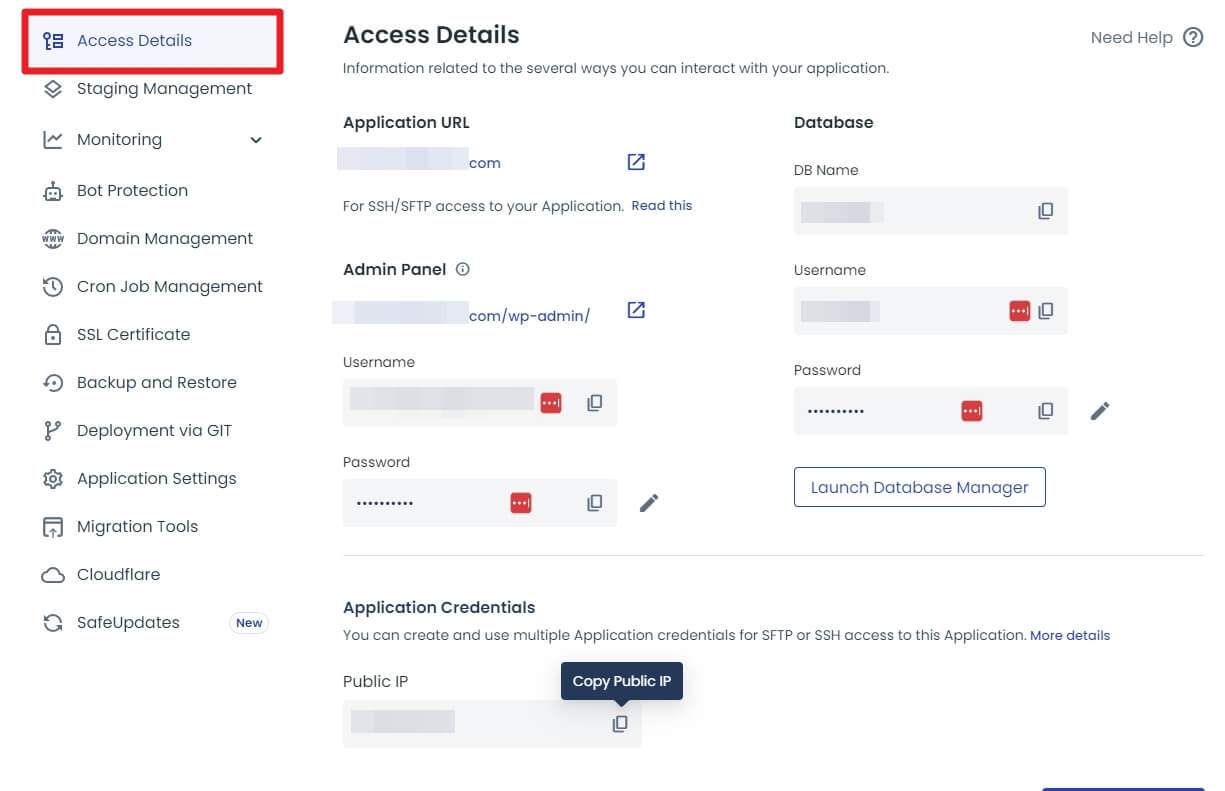Image resolution: width=1225 pixels, height=791 pixels.
Task: Reveal Database password red dots button
Action: (x=971, y=411)
